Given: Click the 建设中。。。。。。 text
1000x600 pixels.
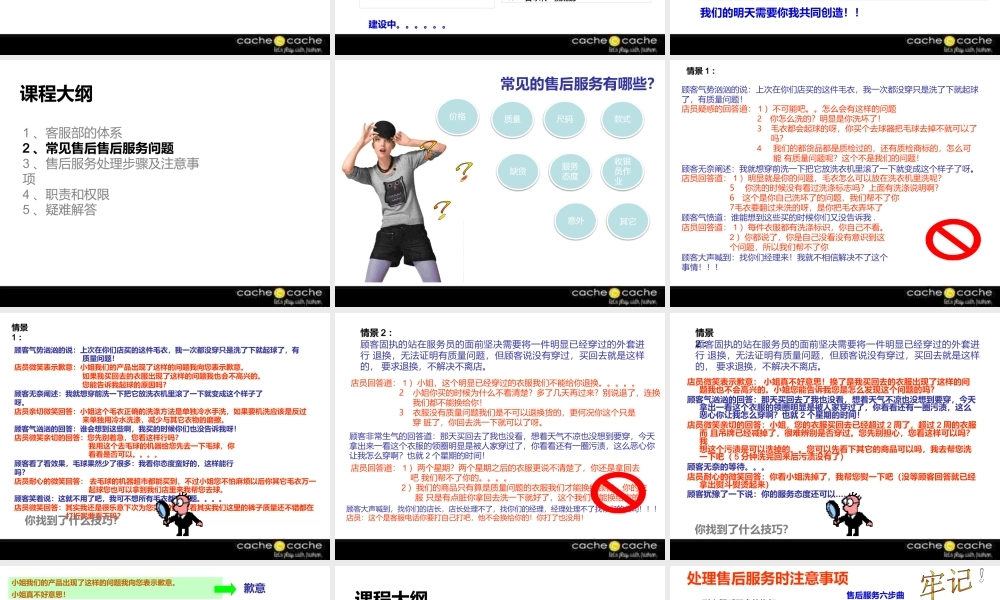Looking at the screenshot, I should pos(407,25).
